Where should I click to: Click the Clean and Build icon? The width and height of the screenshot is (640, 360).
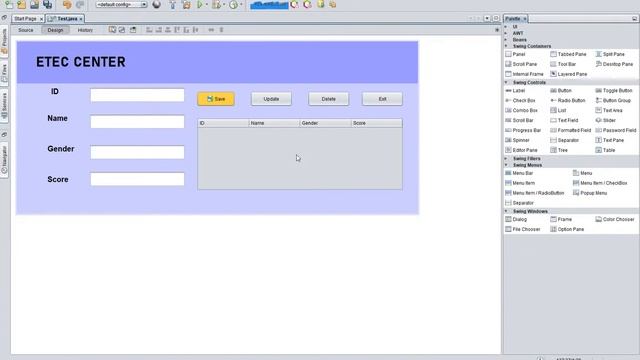click(x=186, y=4)
